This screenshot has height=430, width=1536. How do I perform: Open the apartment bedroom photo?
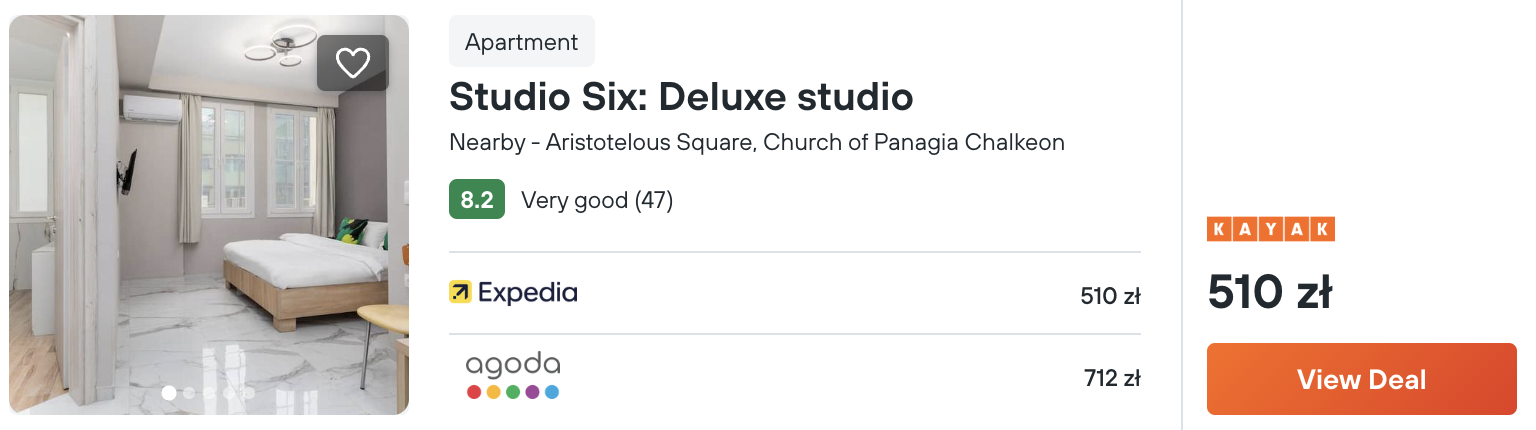(209, 215)
